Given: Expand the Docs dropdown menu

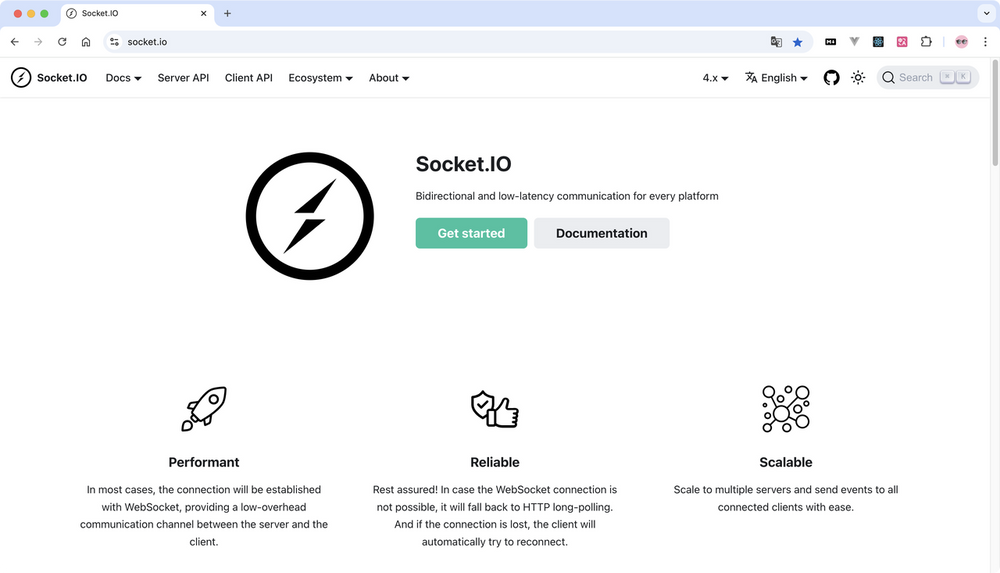Looking at the screenshot, I should click(x=123, y=78).
